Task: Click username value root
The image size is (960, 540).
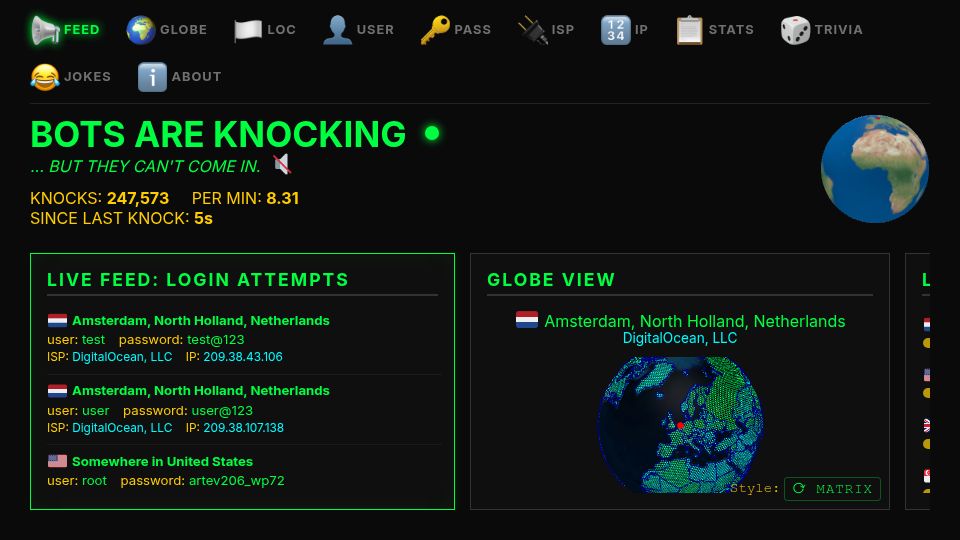Action: [94, 481]
